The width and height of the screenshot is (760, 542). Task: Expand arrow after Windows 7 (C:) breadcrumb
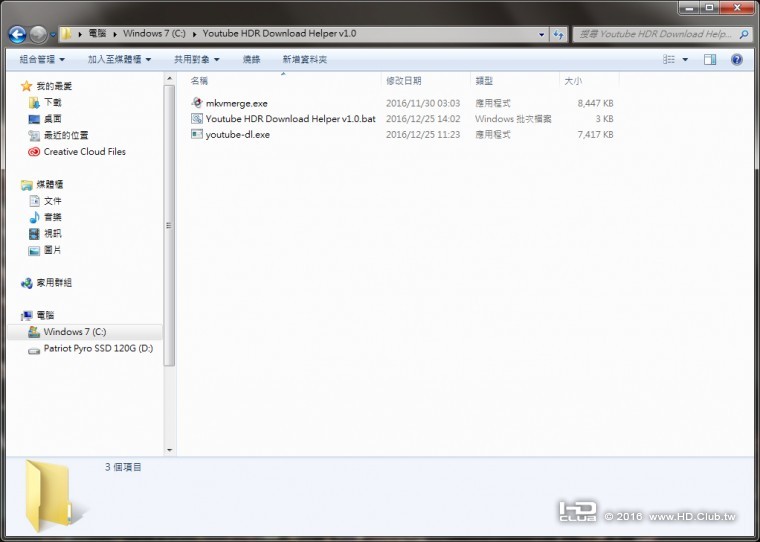coord(194,34)
